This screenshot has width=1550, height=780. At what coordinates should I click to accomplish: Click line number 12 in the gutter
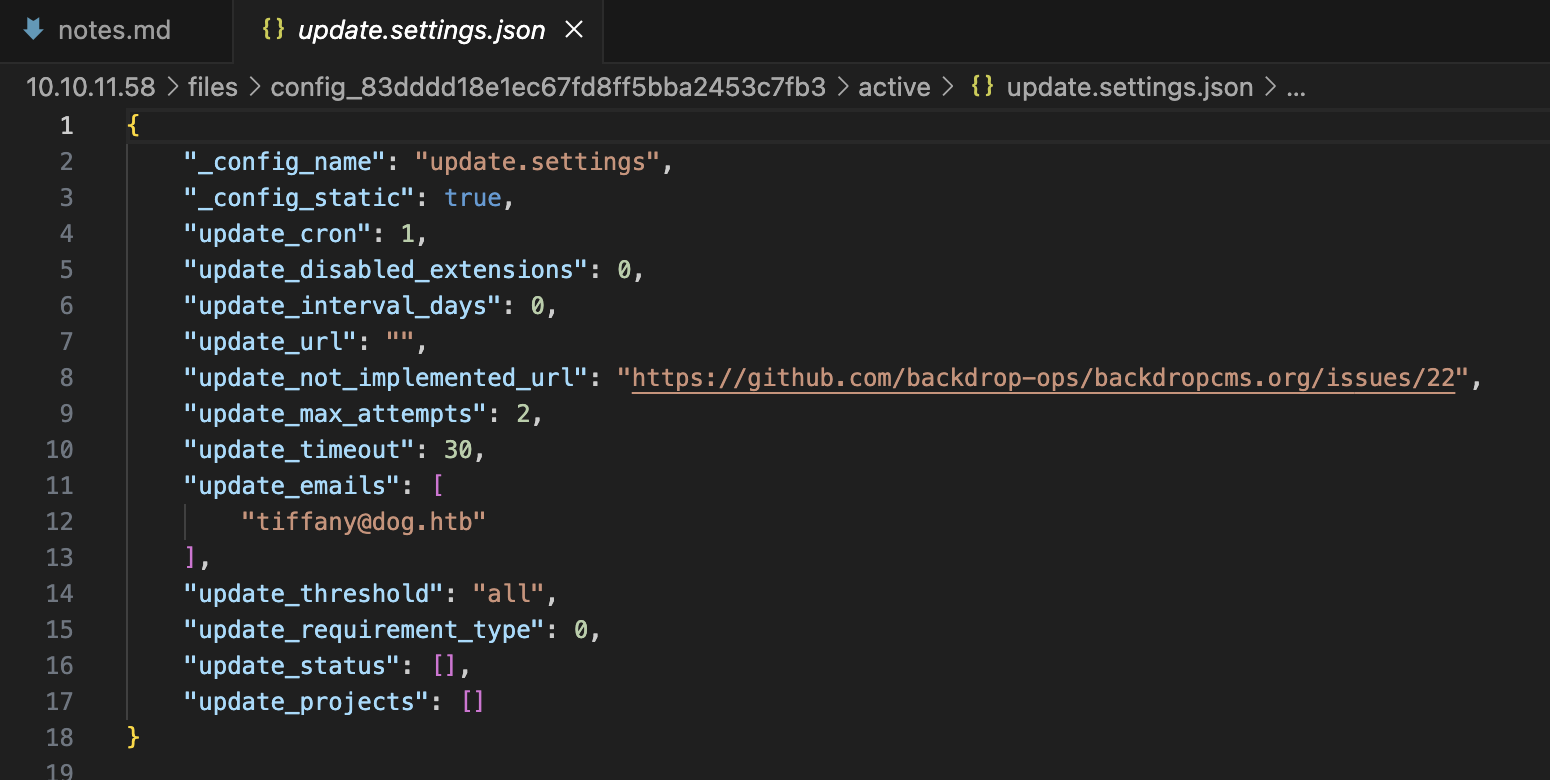click(60, 521)
